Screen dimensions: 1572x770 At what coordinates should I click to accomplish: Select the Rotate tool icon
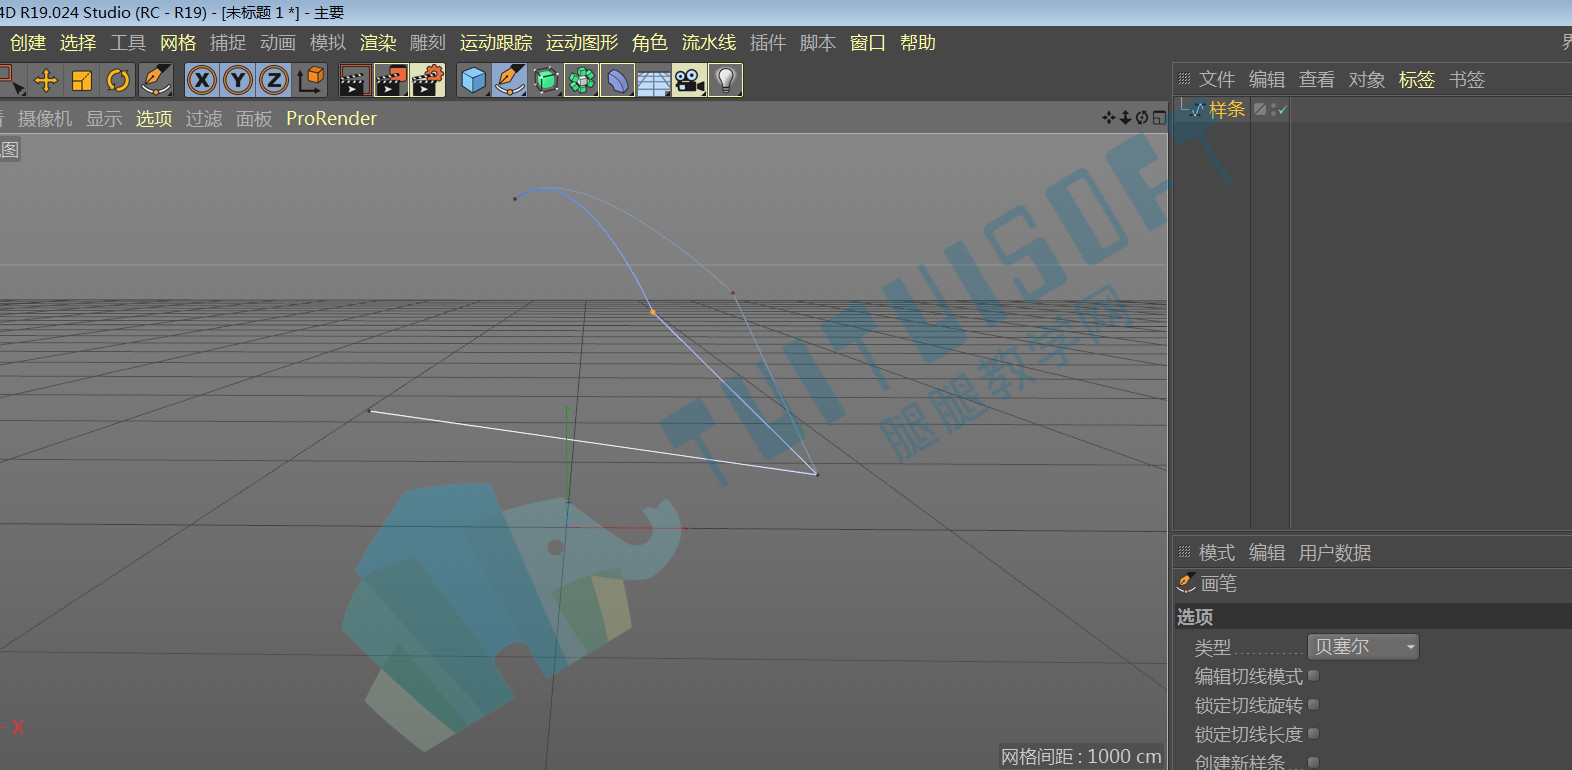(x=118, y=80)
